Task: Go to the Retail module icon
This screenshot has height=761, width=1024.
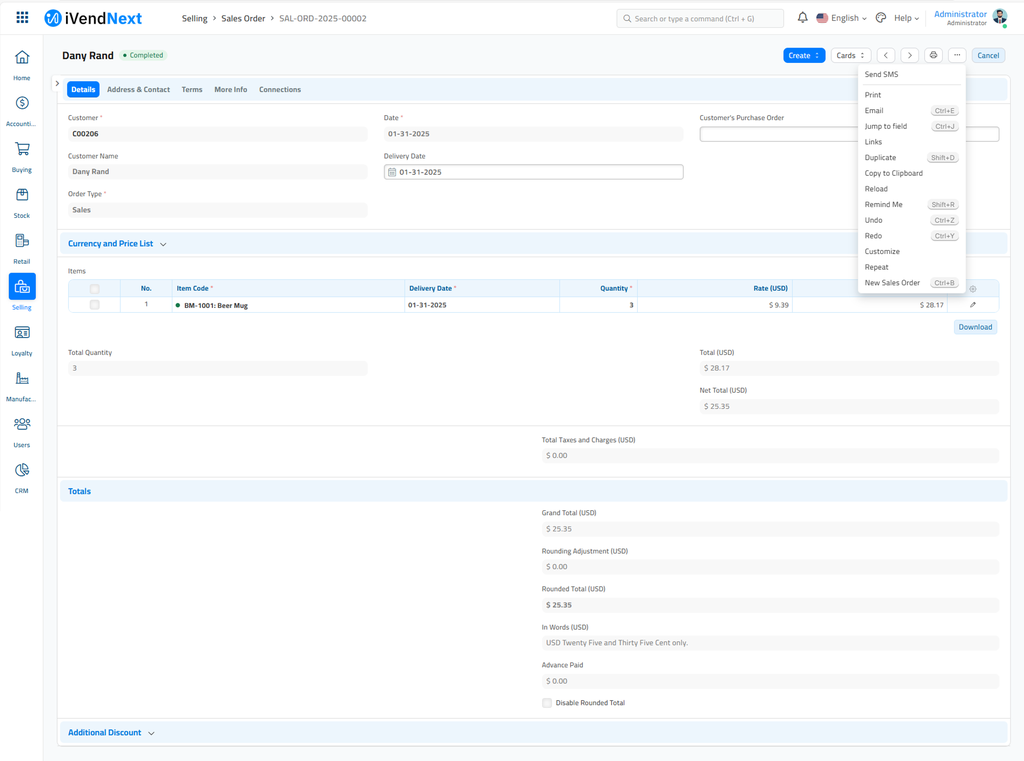Action: click(x=22, y=246)
